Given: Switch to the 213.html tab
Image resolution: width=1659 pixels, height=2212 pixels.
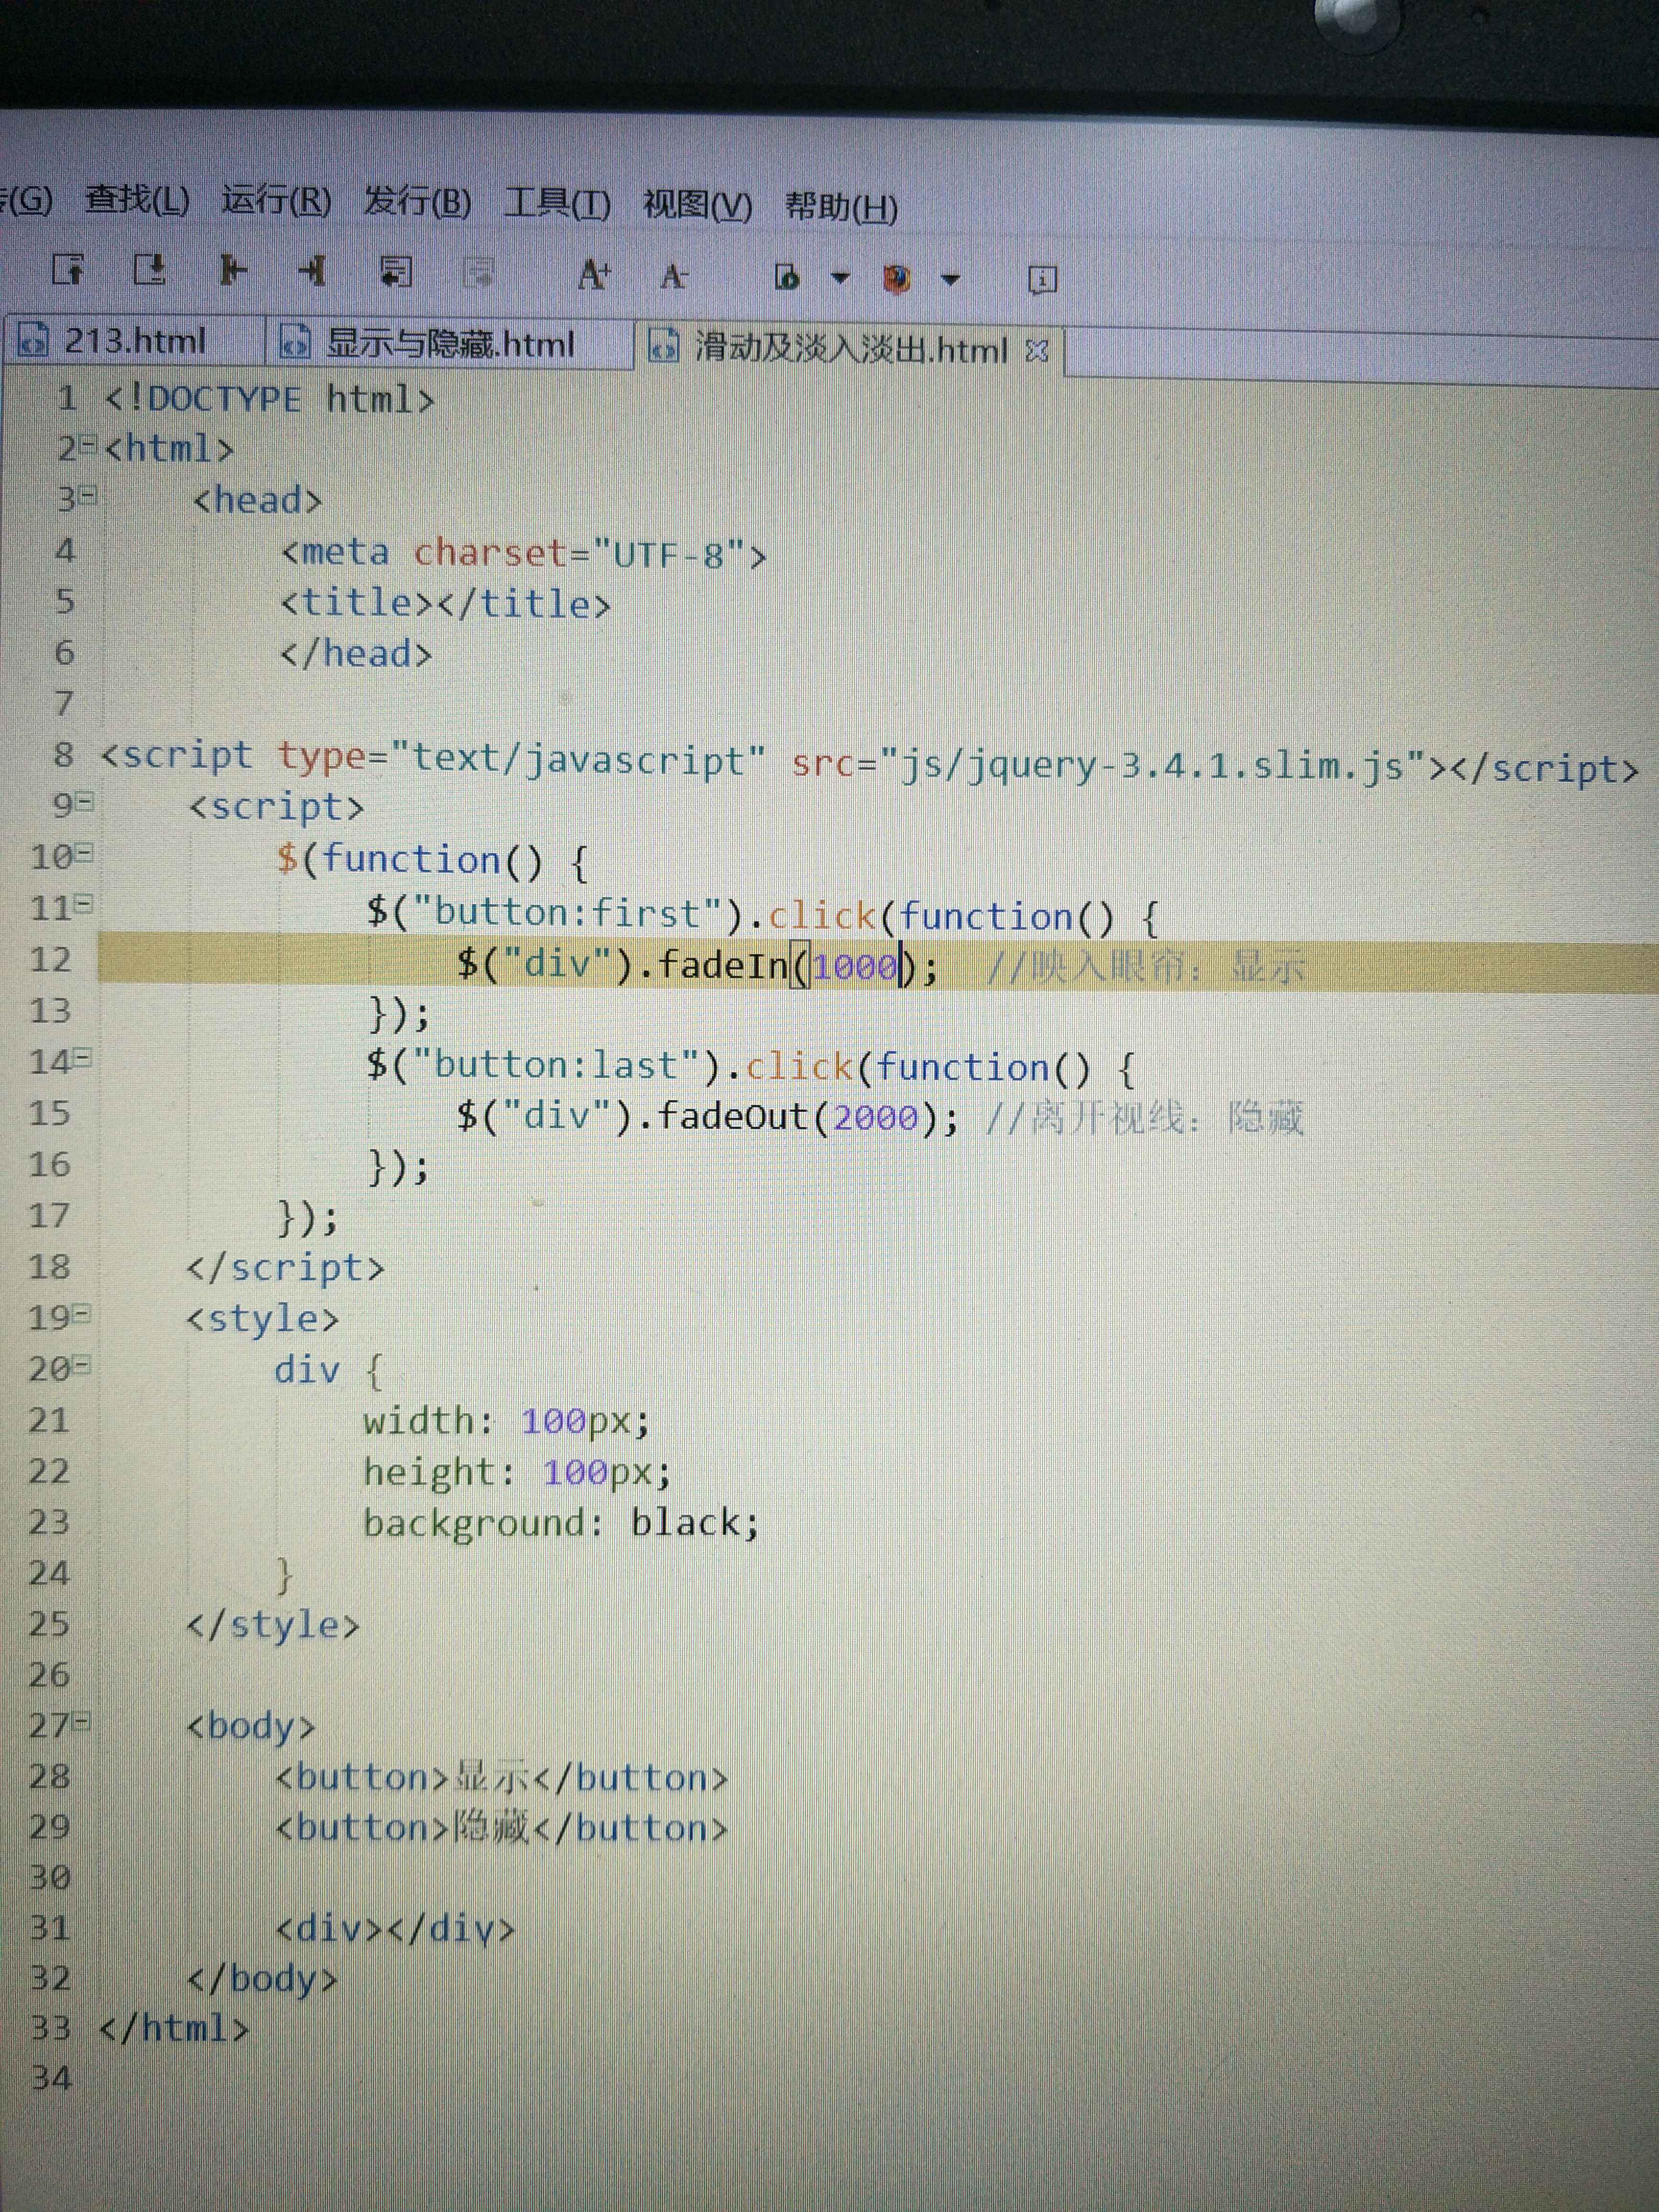Looking at the screenshot, I should [x=135, y=341].
